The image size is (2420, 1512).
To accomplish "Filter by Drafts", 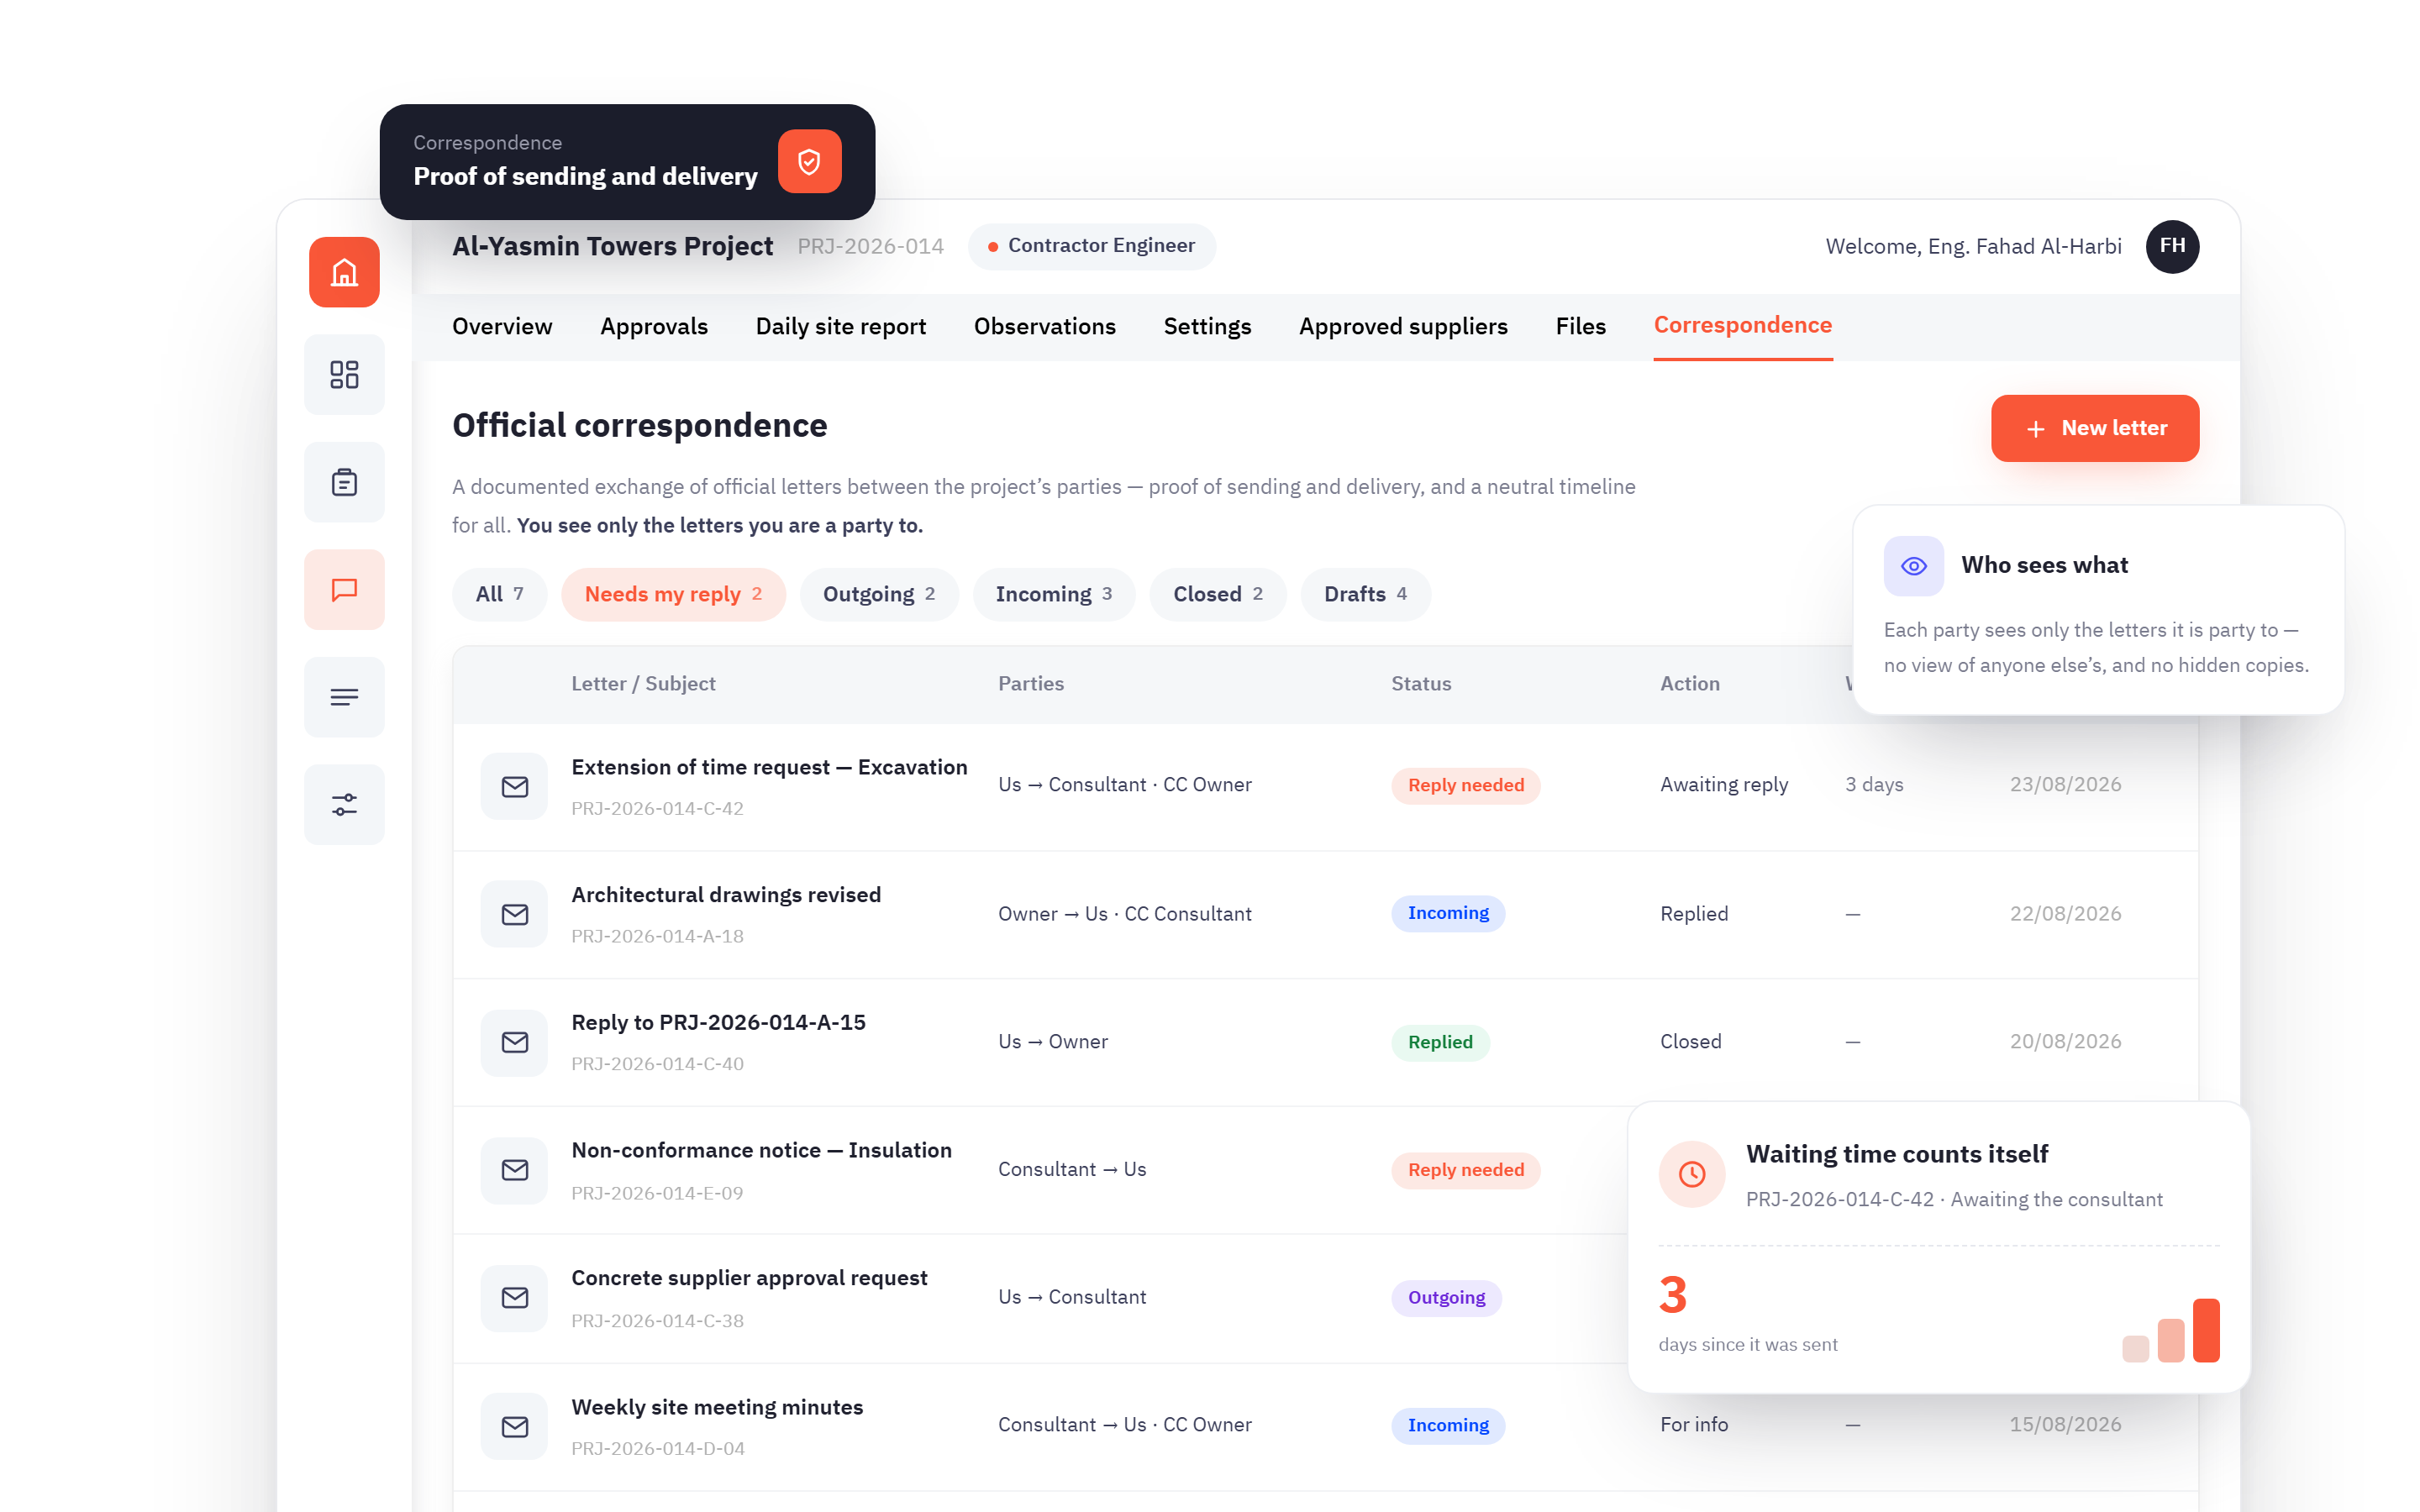I will pos(1365,594).
